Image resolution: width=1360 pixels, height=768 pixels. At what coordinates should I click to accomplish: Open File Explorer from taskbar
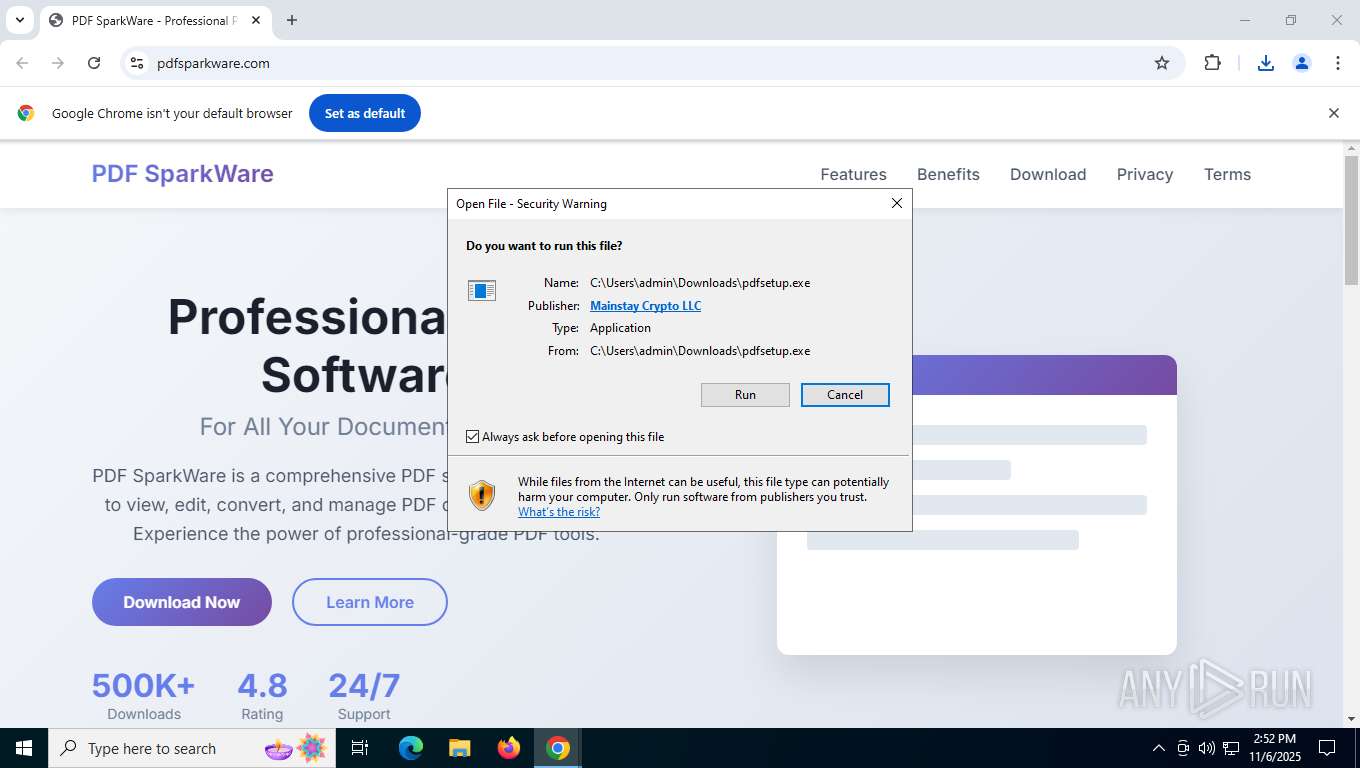coord(459,748)
